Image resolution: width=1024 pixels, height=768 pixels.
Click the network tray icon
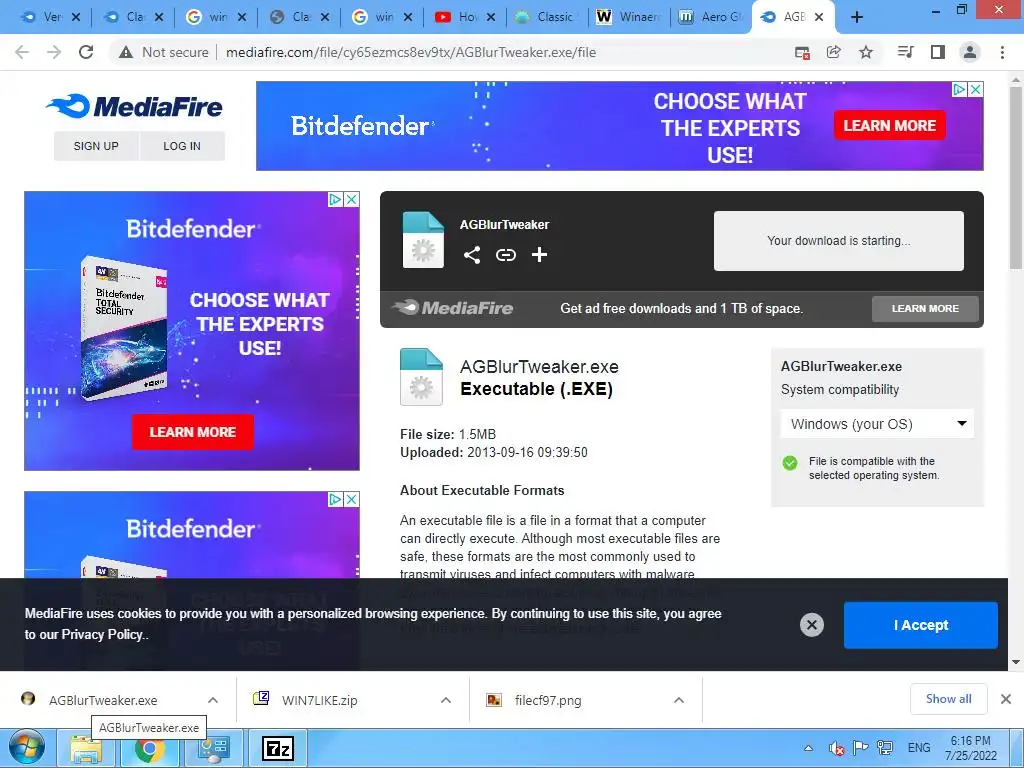click(886, 748)
